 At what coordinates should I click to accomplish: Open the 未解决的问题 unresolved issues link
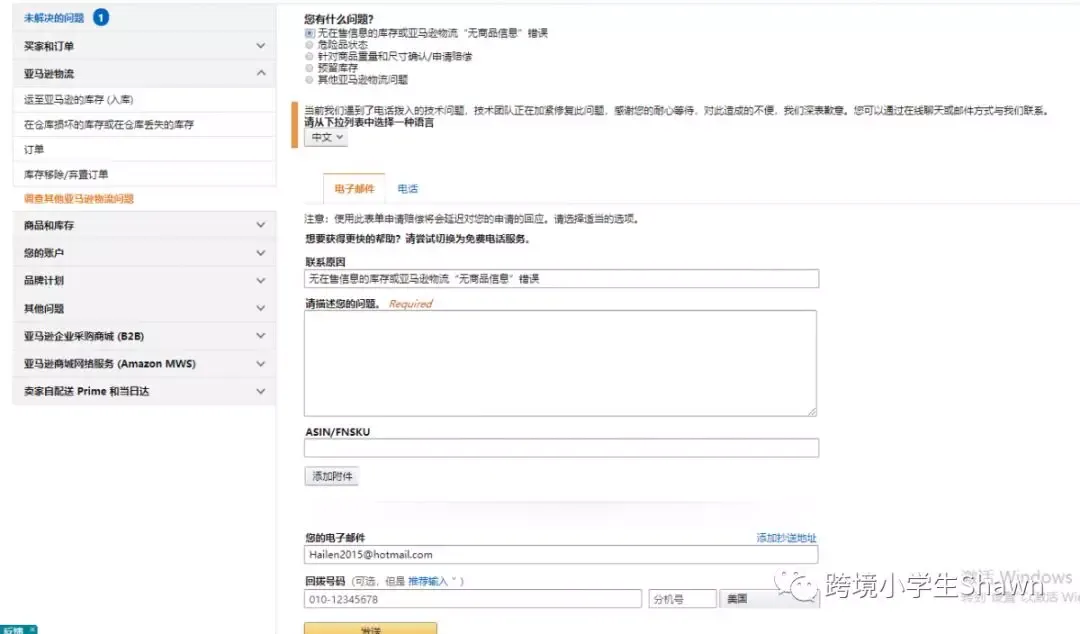coord(54,18)
